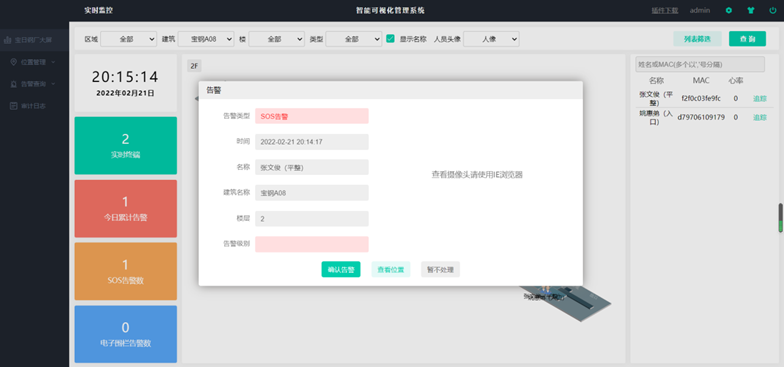Screen dimensions: 784x367
Task: Select the 宝日钢厂大屏 chart icon in sidebar
Action: pos(8,40)
